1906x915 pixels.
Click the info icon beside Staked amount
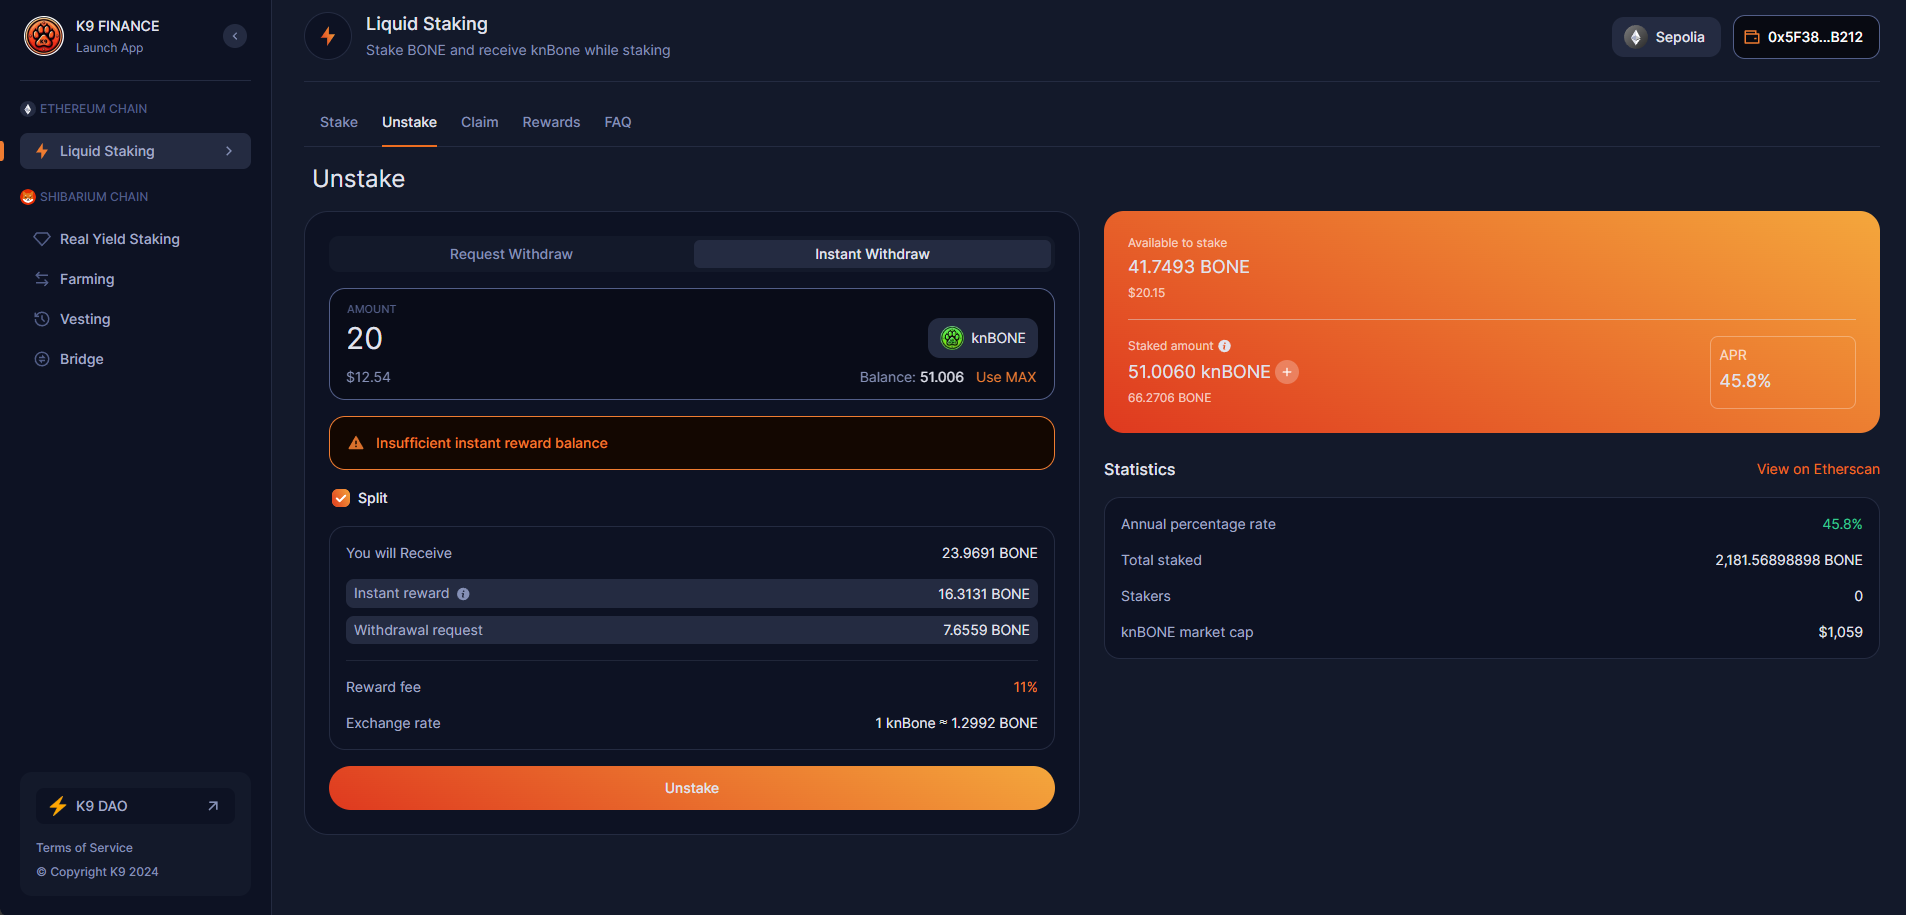(x=1225, y=346)
